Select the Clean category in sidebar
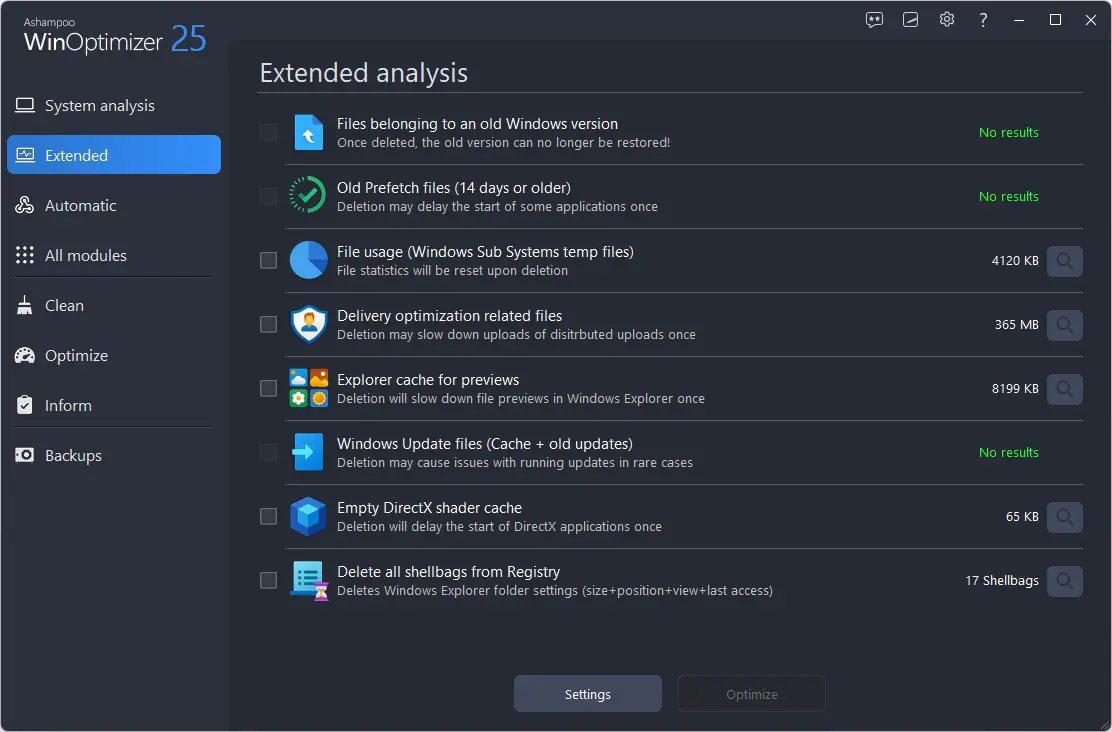This screenshot has height=732, width=1112. coord(64,306)
